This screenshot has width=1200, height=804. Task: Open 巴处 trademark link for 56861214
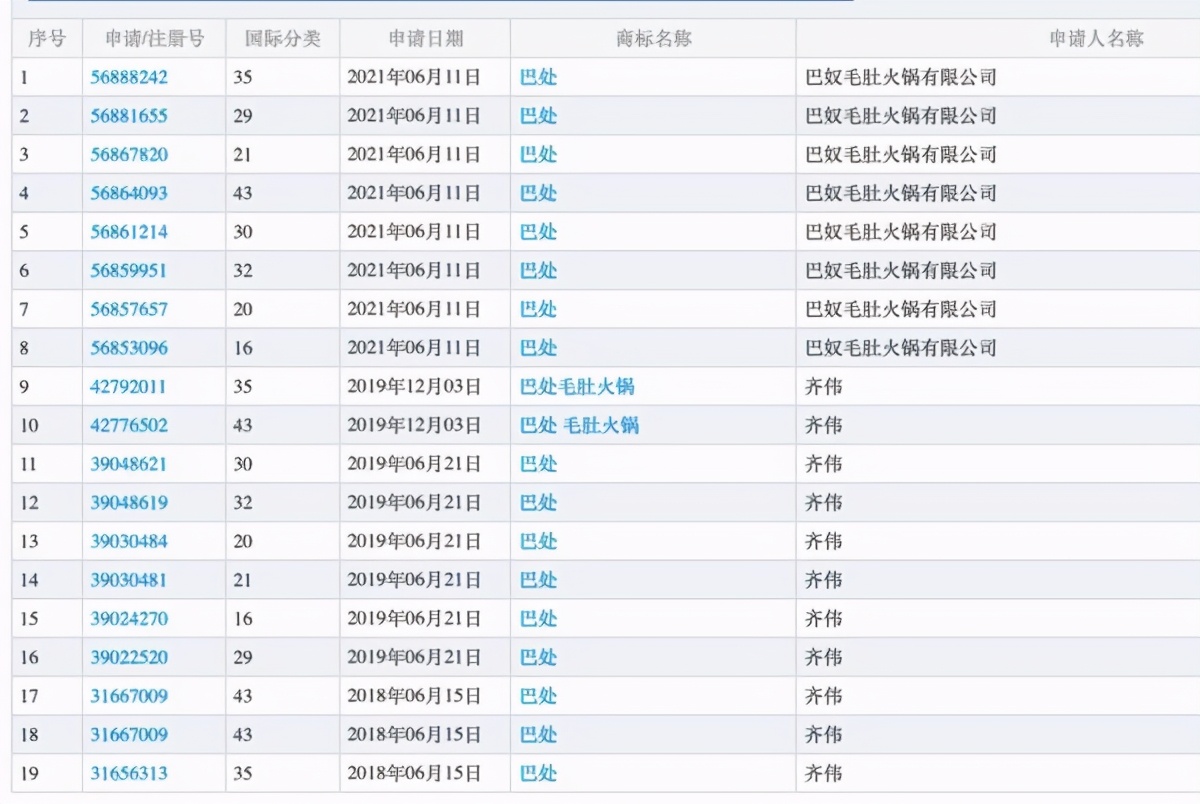538,232
